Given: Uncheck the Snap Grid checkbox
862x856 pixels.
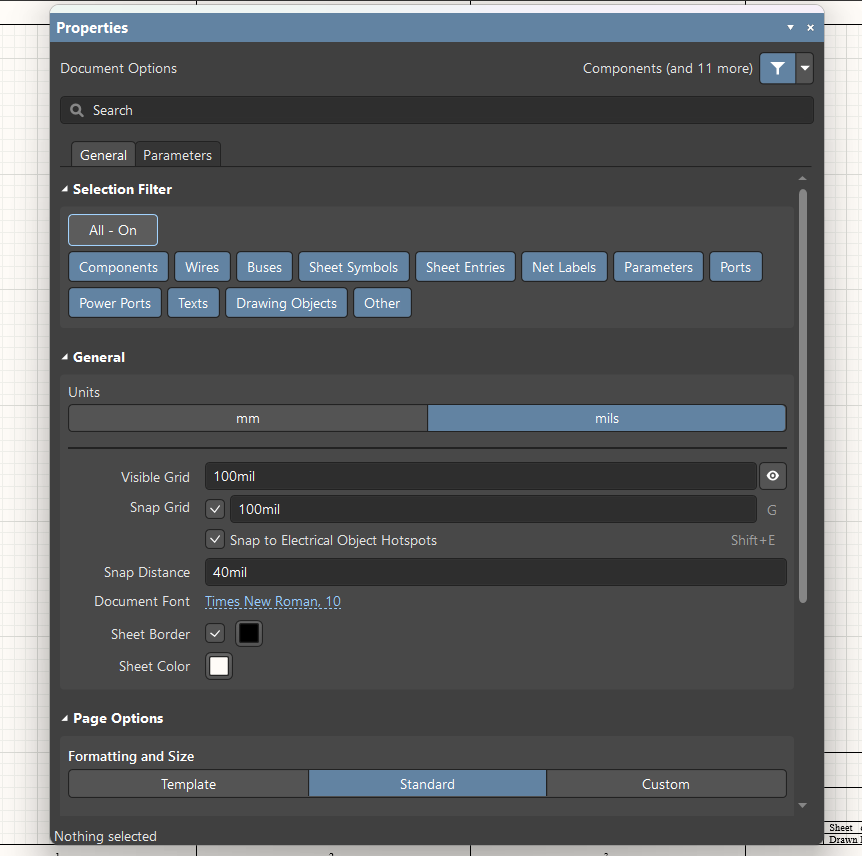Looking at the screenshot, I should click(x=215, y=509).
